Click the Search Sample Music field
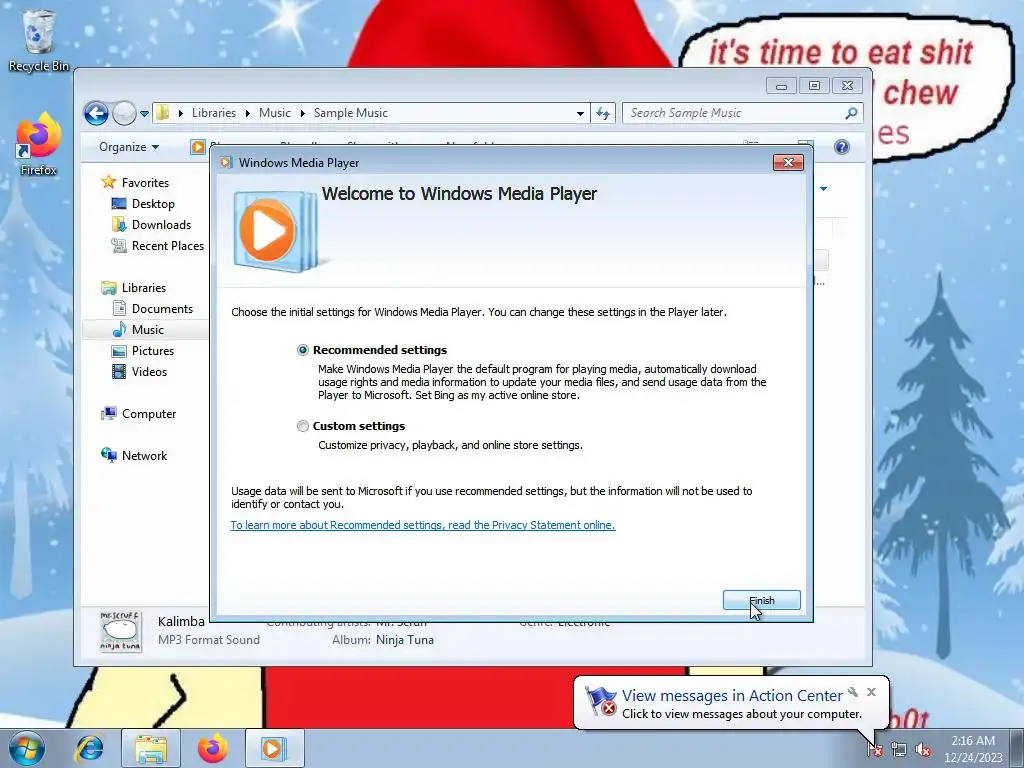This screenshot has height=768, width=1024. (x=743, y=113)
